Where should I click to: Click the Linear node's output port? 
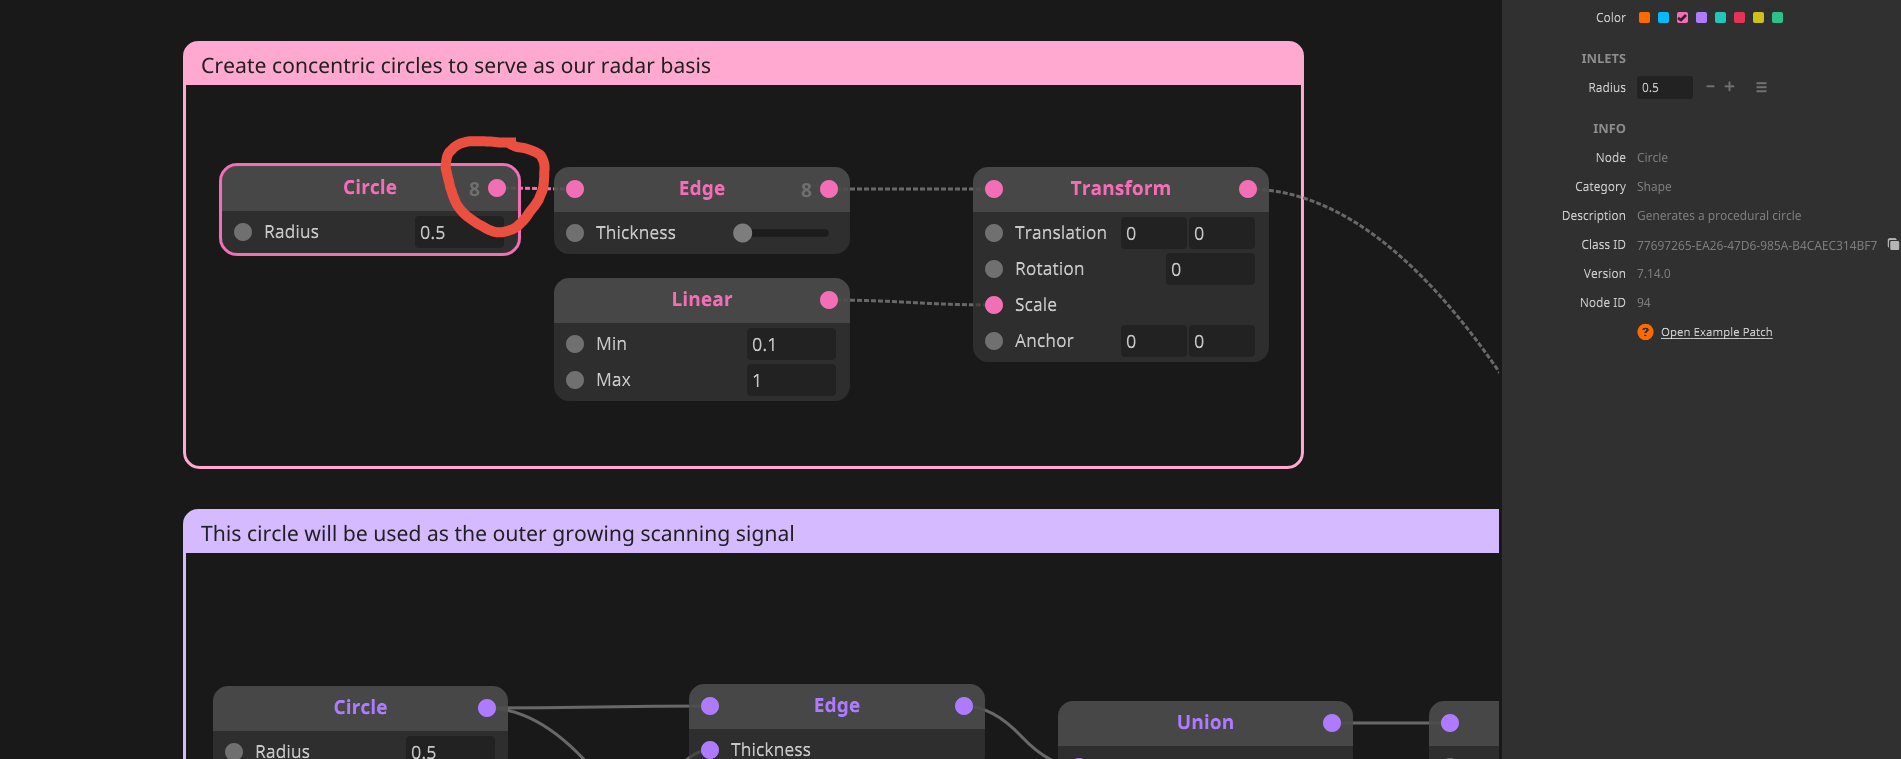pos(829,300)
